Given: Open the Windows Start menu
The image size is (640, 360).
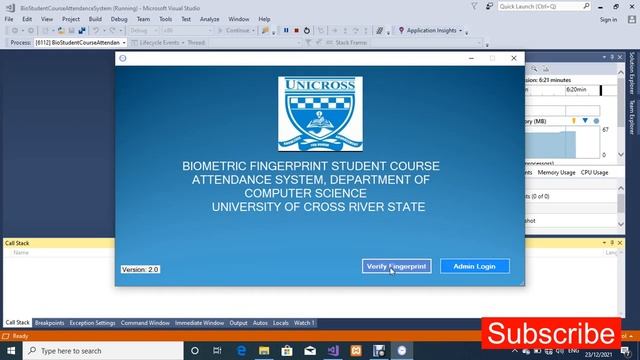Looking at the screenshot, I should point(11,351).
